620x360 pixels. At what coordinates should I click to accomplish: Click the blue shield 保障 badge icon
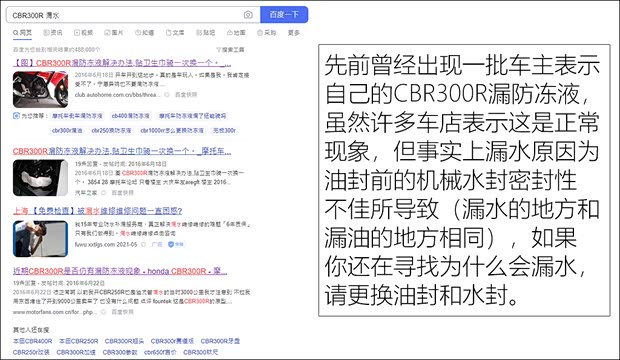(x=171, y=244)
